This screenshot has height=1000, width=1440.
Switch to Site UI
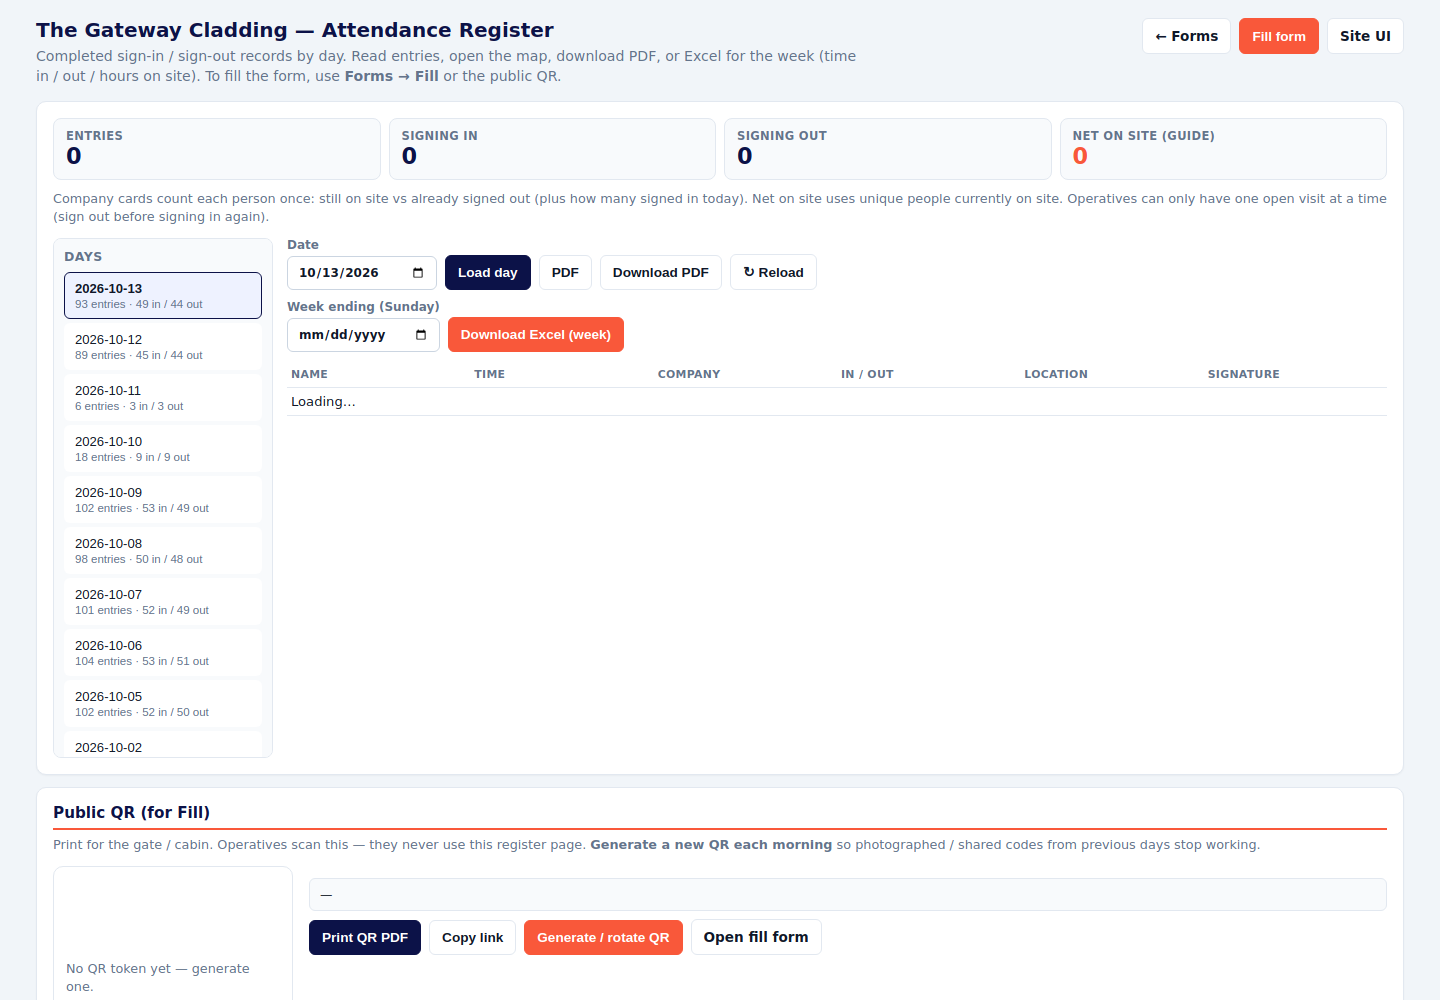point(1365,36)
